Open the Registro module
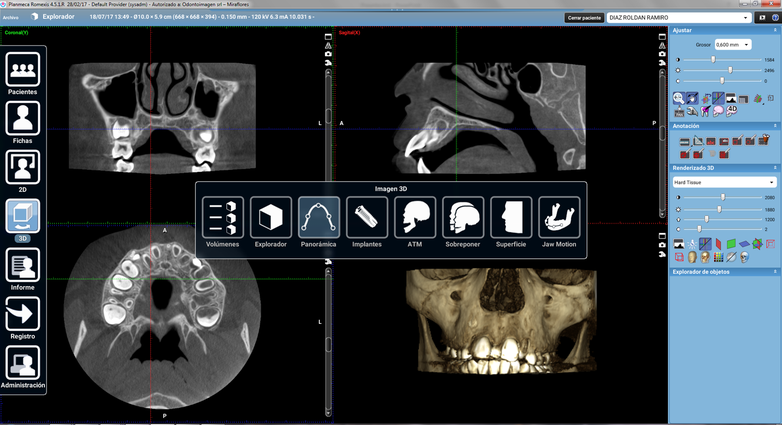 (x=22, y=318)
